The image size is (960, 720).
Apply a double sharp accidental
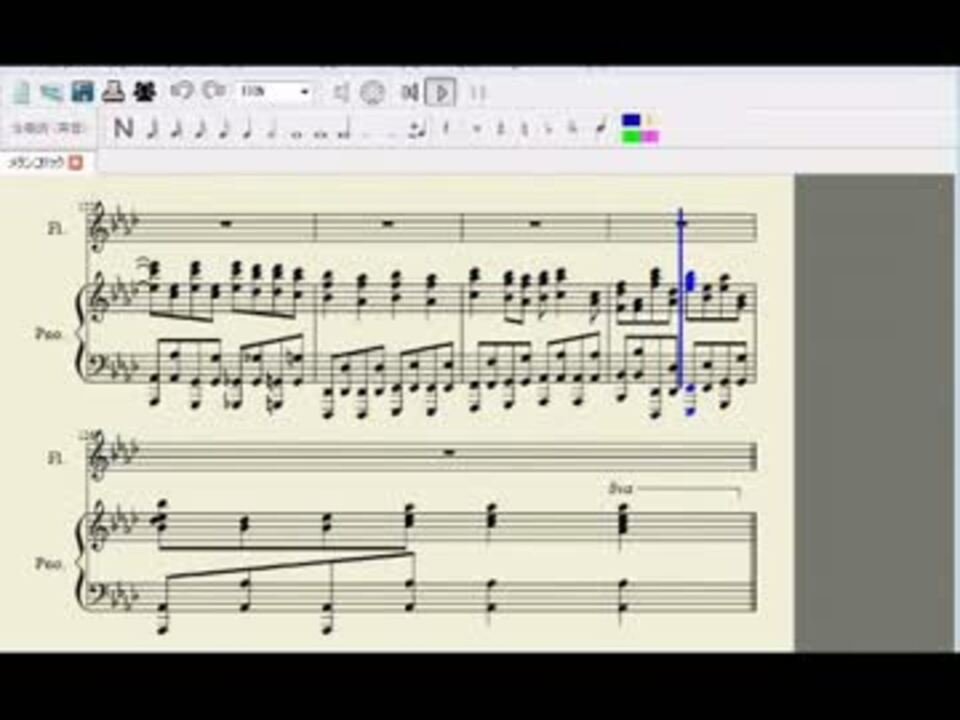click(478, 129)
